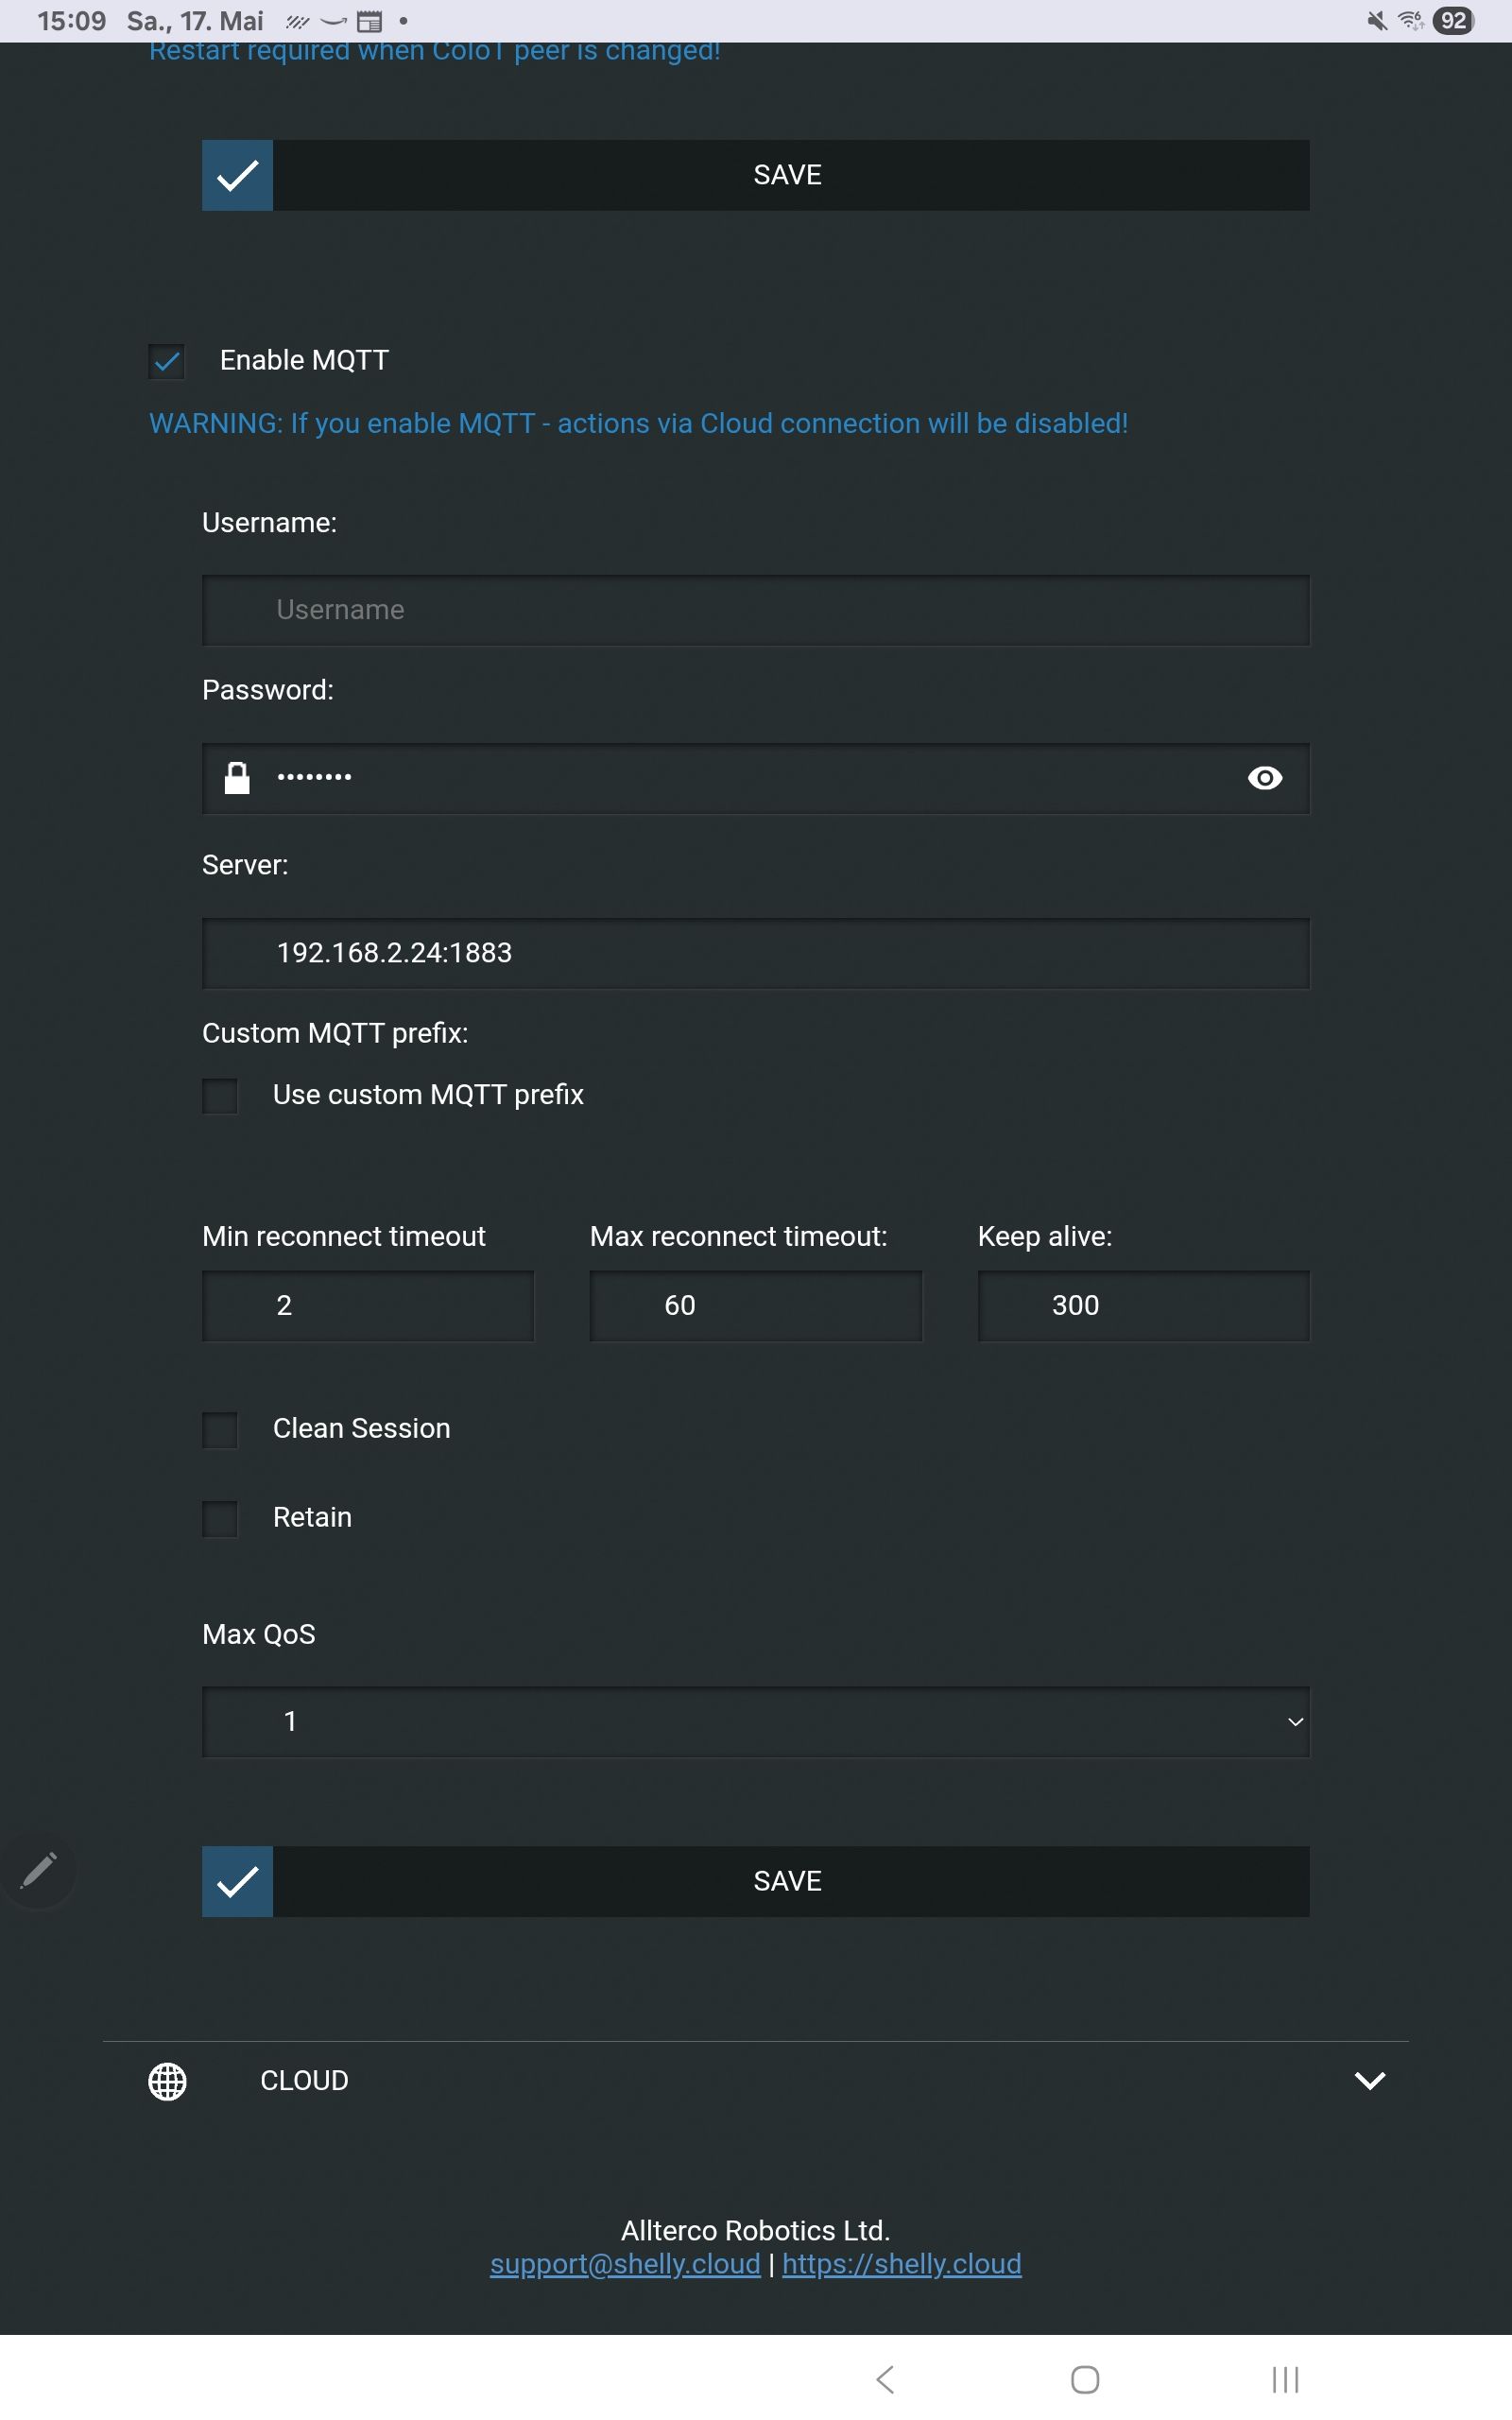Enable the Clean Session checkbox
This screenshot has height=2420, width=1512.
point(220,1430)
